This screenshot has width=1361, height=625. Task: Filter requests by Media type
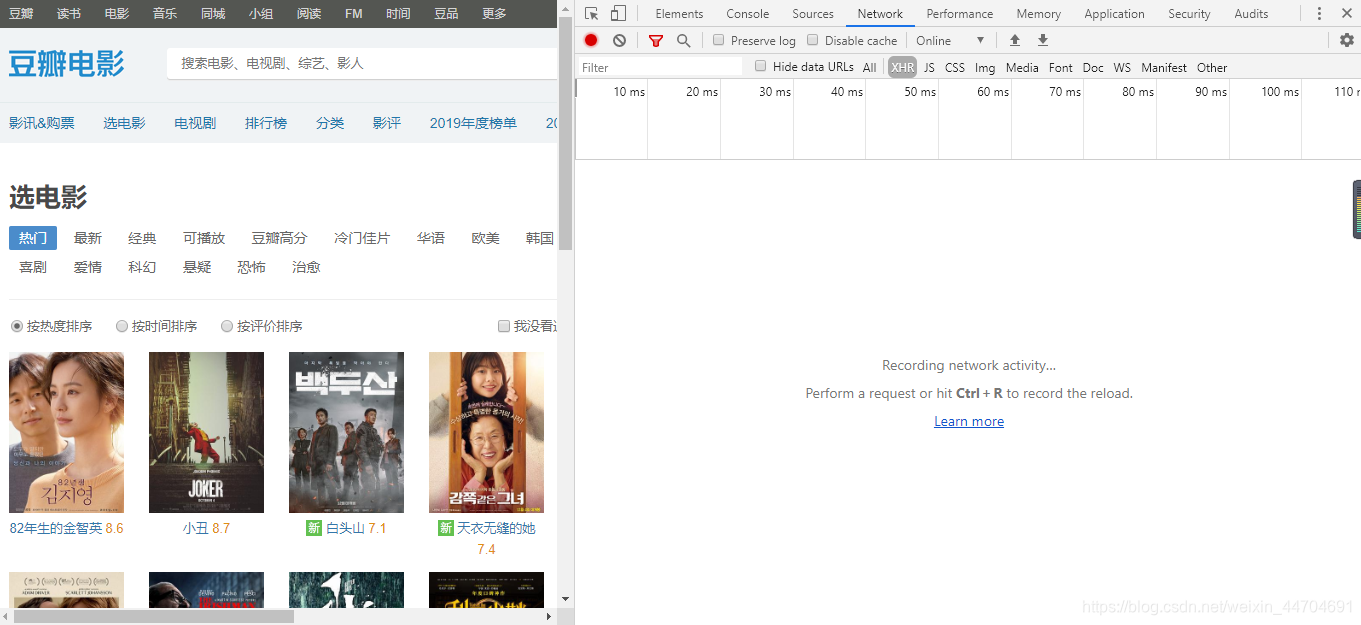pos(1022,67)
